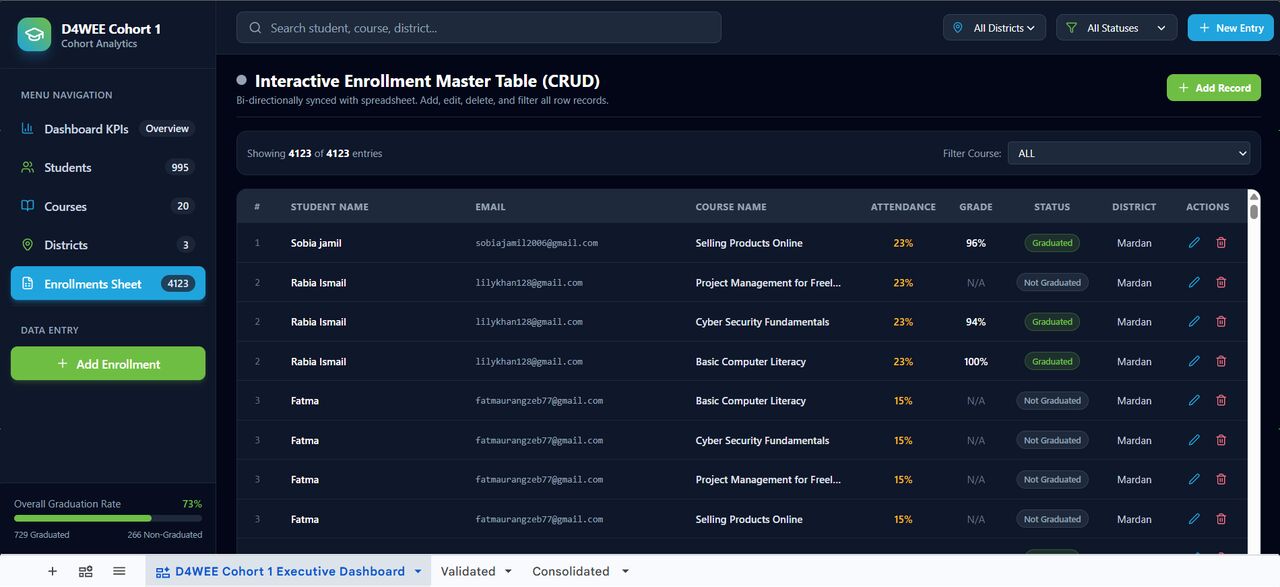
Task: Open the All Statuses filter dropdown
Action: [1117, 28]
